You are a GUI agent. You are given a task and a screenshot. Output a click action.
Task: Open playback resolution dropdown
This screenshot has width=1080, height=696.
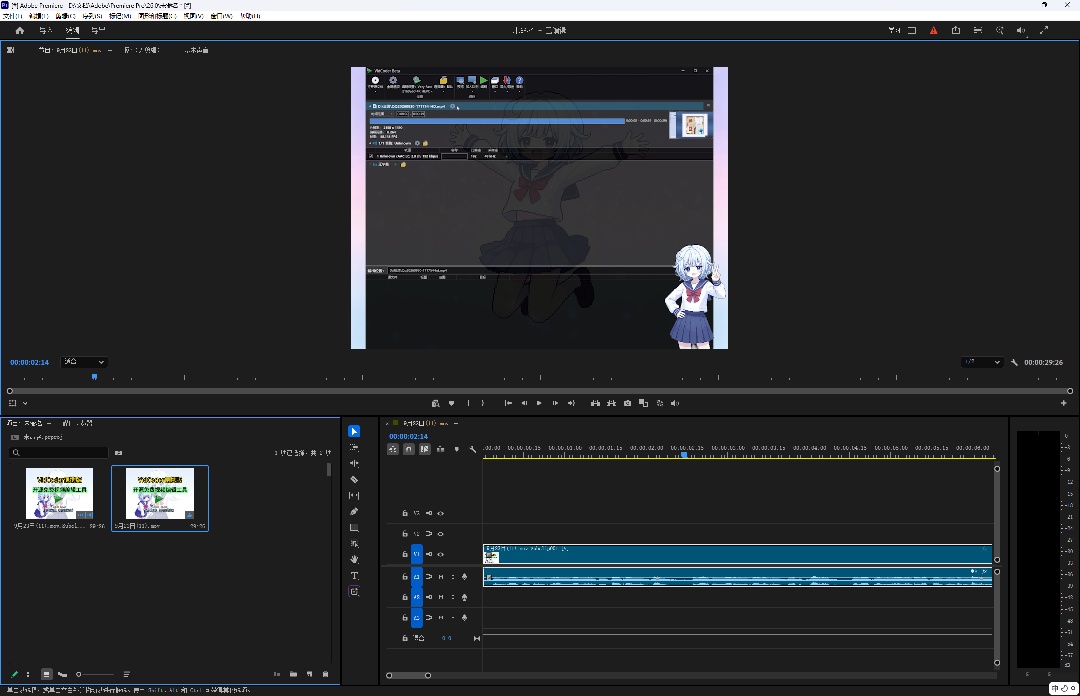[x=982, y=362]
